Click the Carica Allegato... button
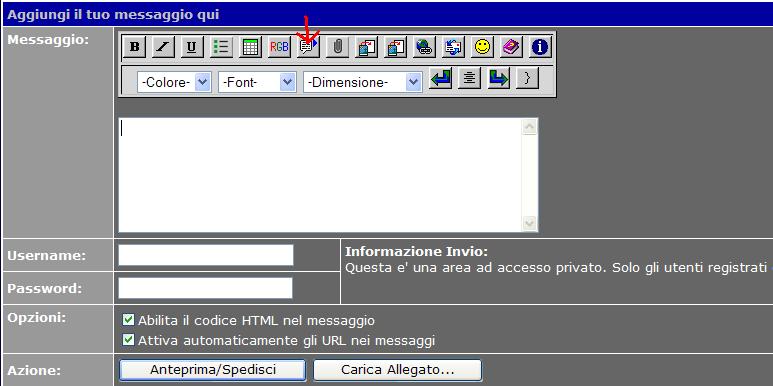Viewport: 773px width, 386px height. pos(397,370)
